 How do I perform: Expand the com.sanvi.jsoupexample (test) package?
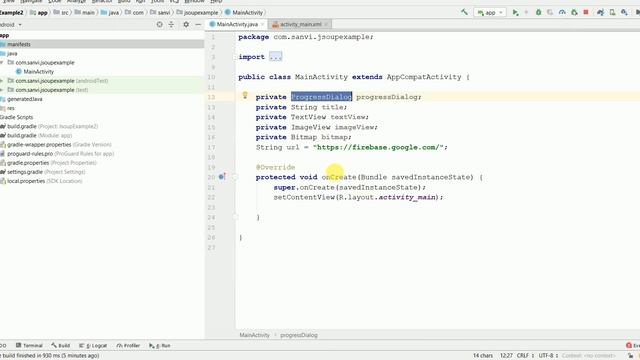(x=2, y=90)
